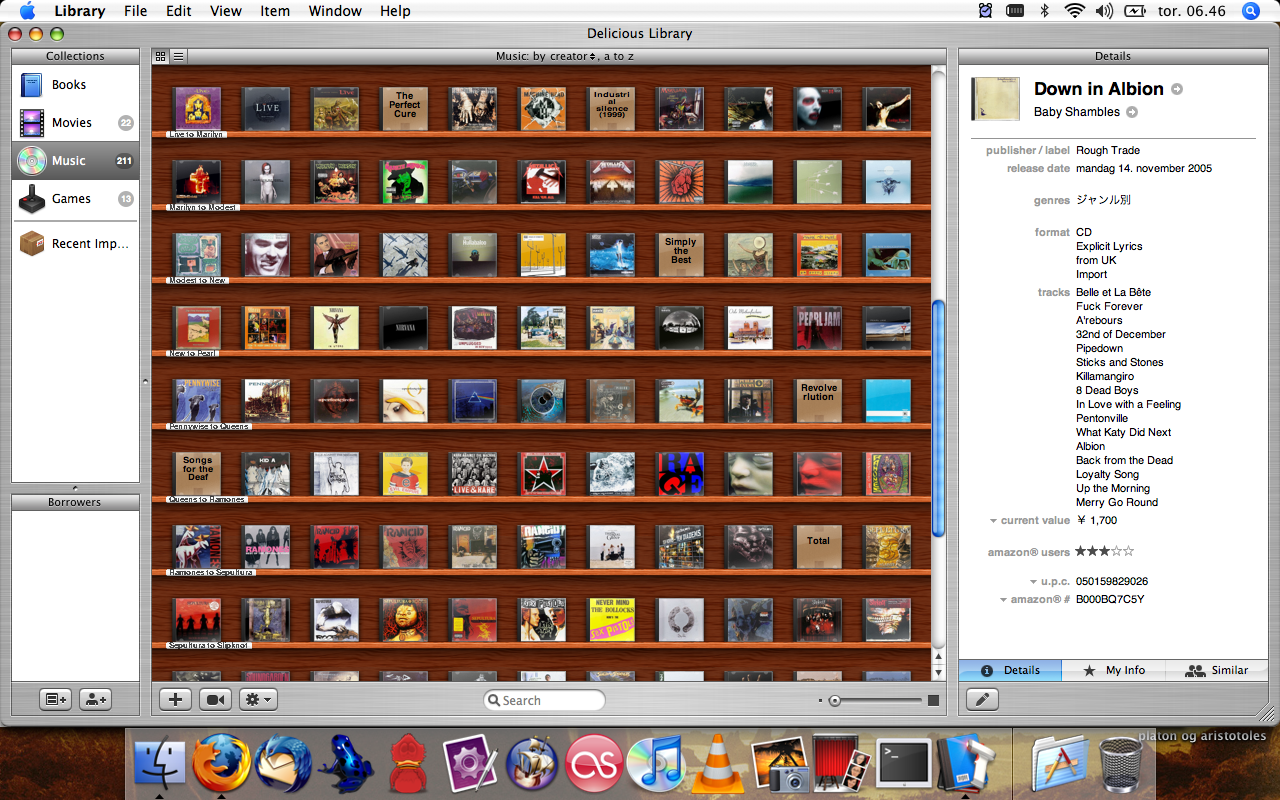
Task: Open the Window menu
Action: tap(335, 11)
